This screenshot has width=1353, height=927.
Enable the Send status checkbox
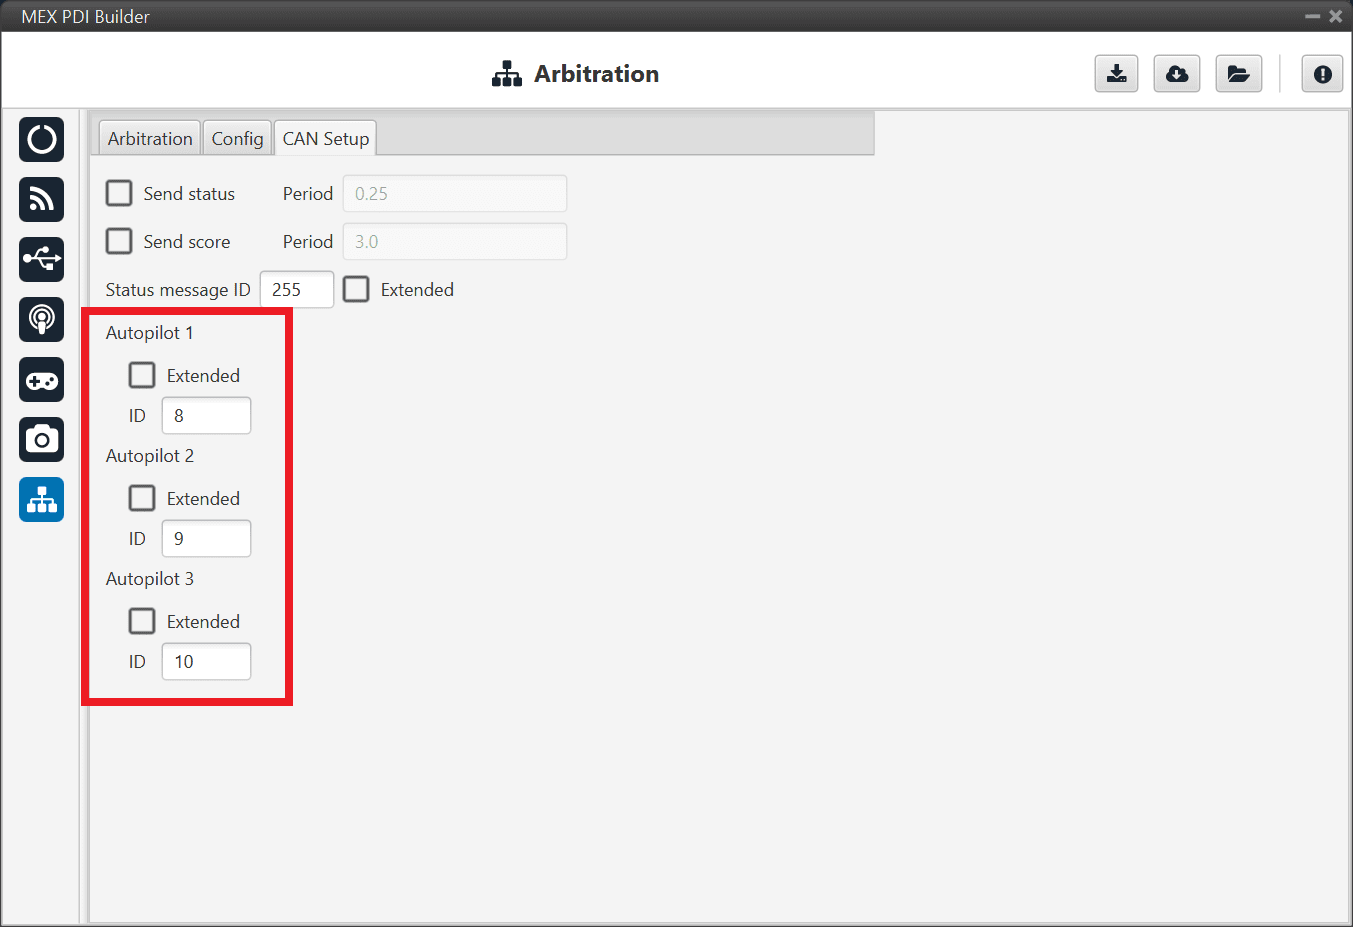click(x=119, y=193)
